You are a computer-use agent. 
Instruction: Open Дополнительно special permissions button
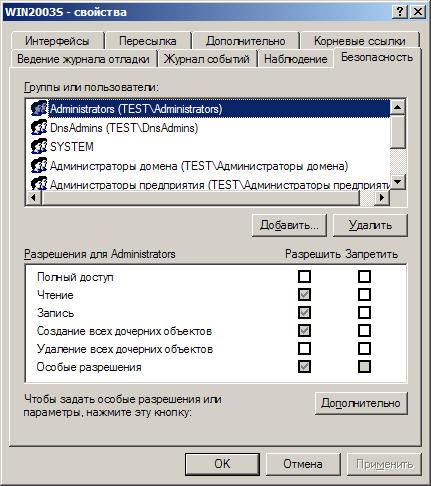361,403
